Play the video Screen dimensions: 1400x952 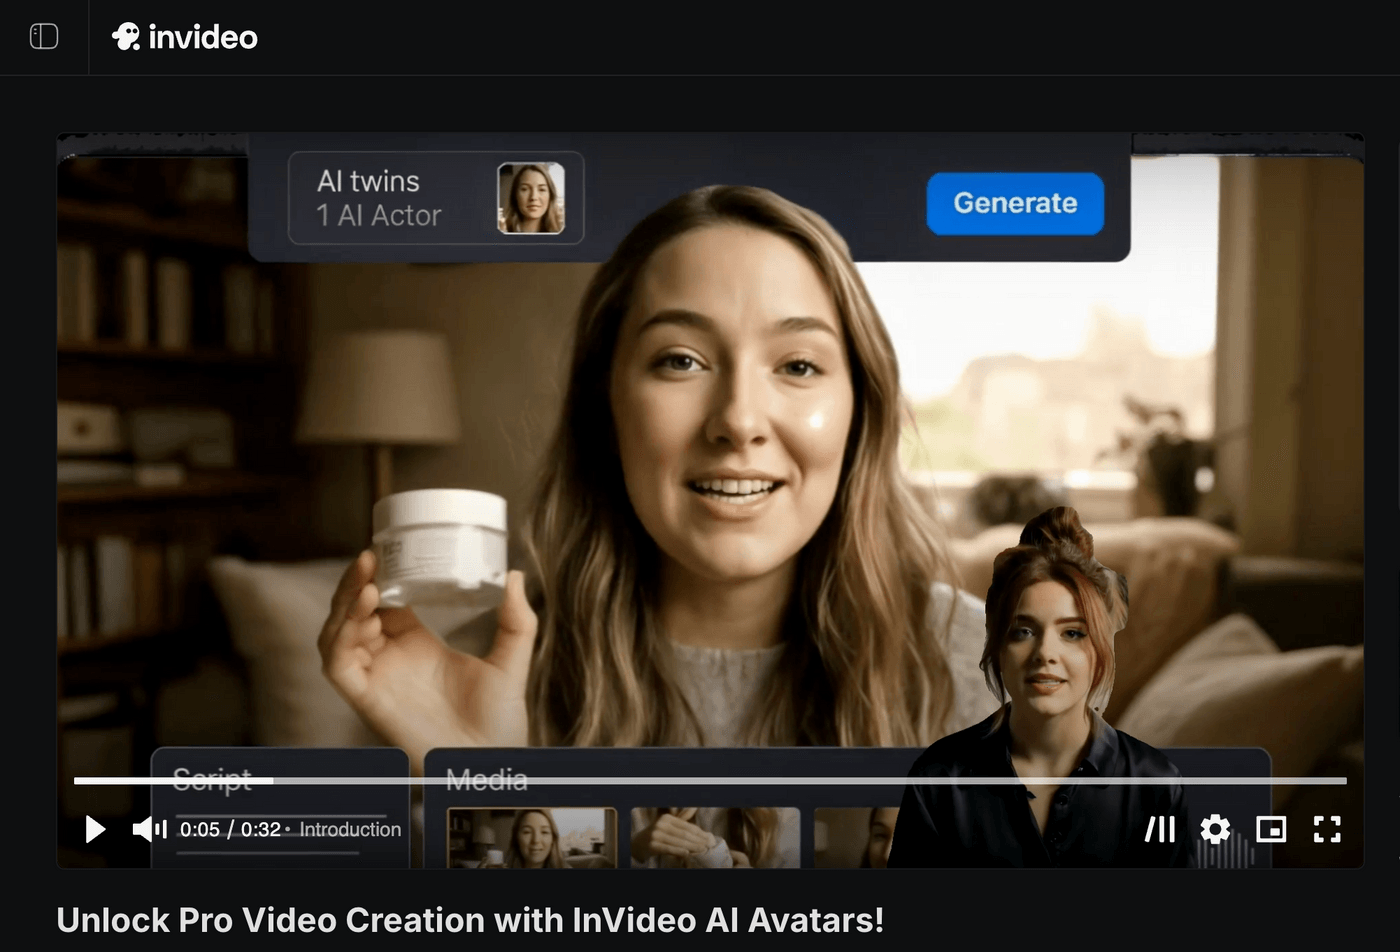coord(95,829)
